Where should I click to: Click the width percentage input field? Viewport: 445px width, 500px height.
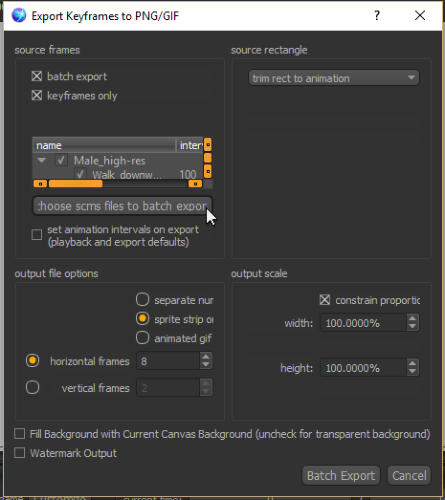[363, 323]
